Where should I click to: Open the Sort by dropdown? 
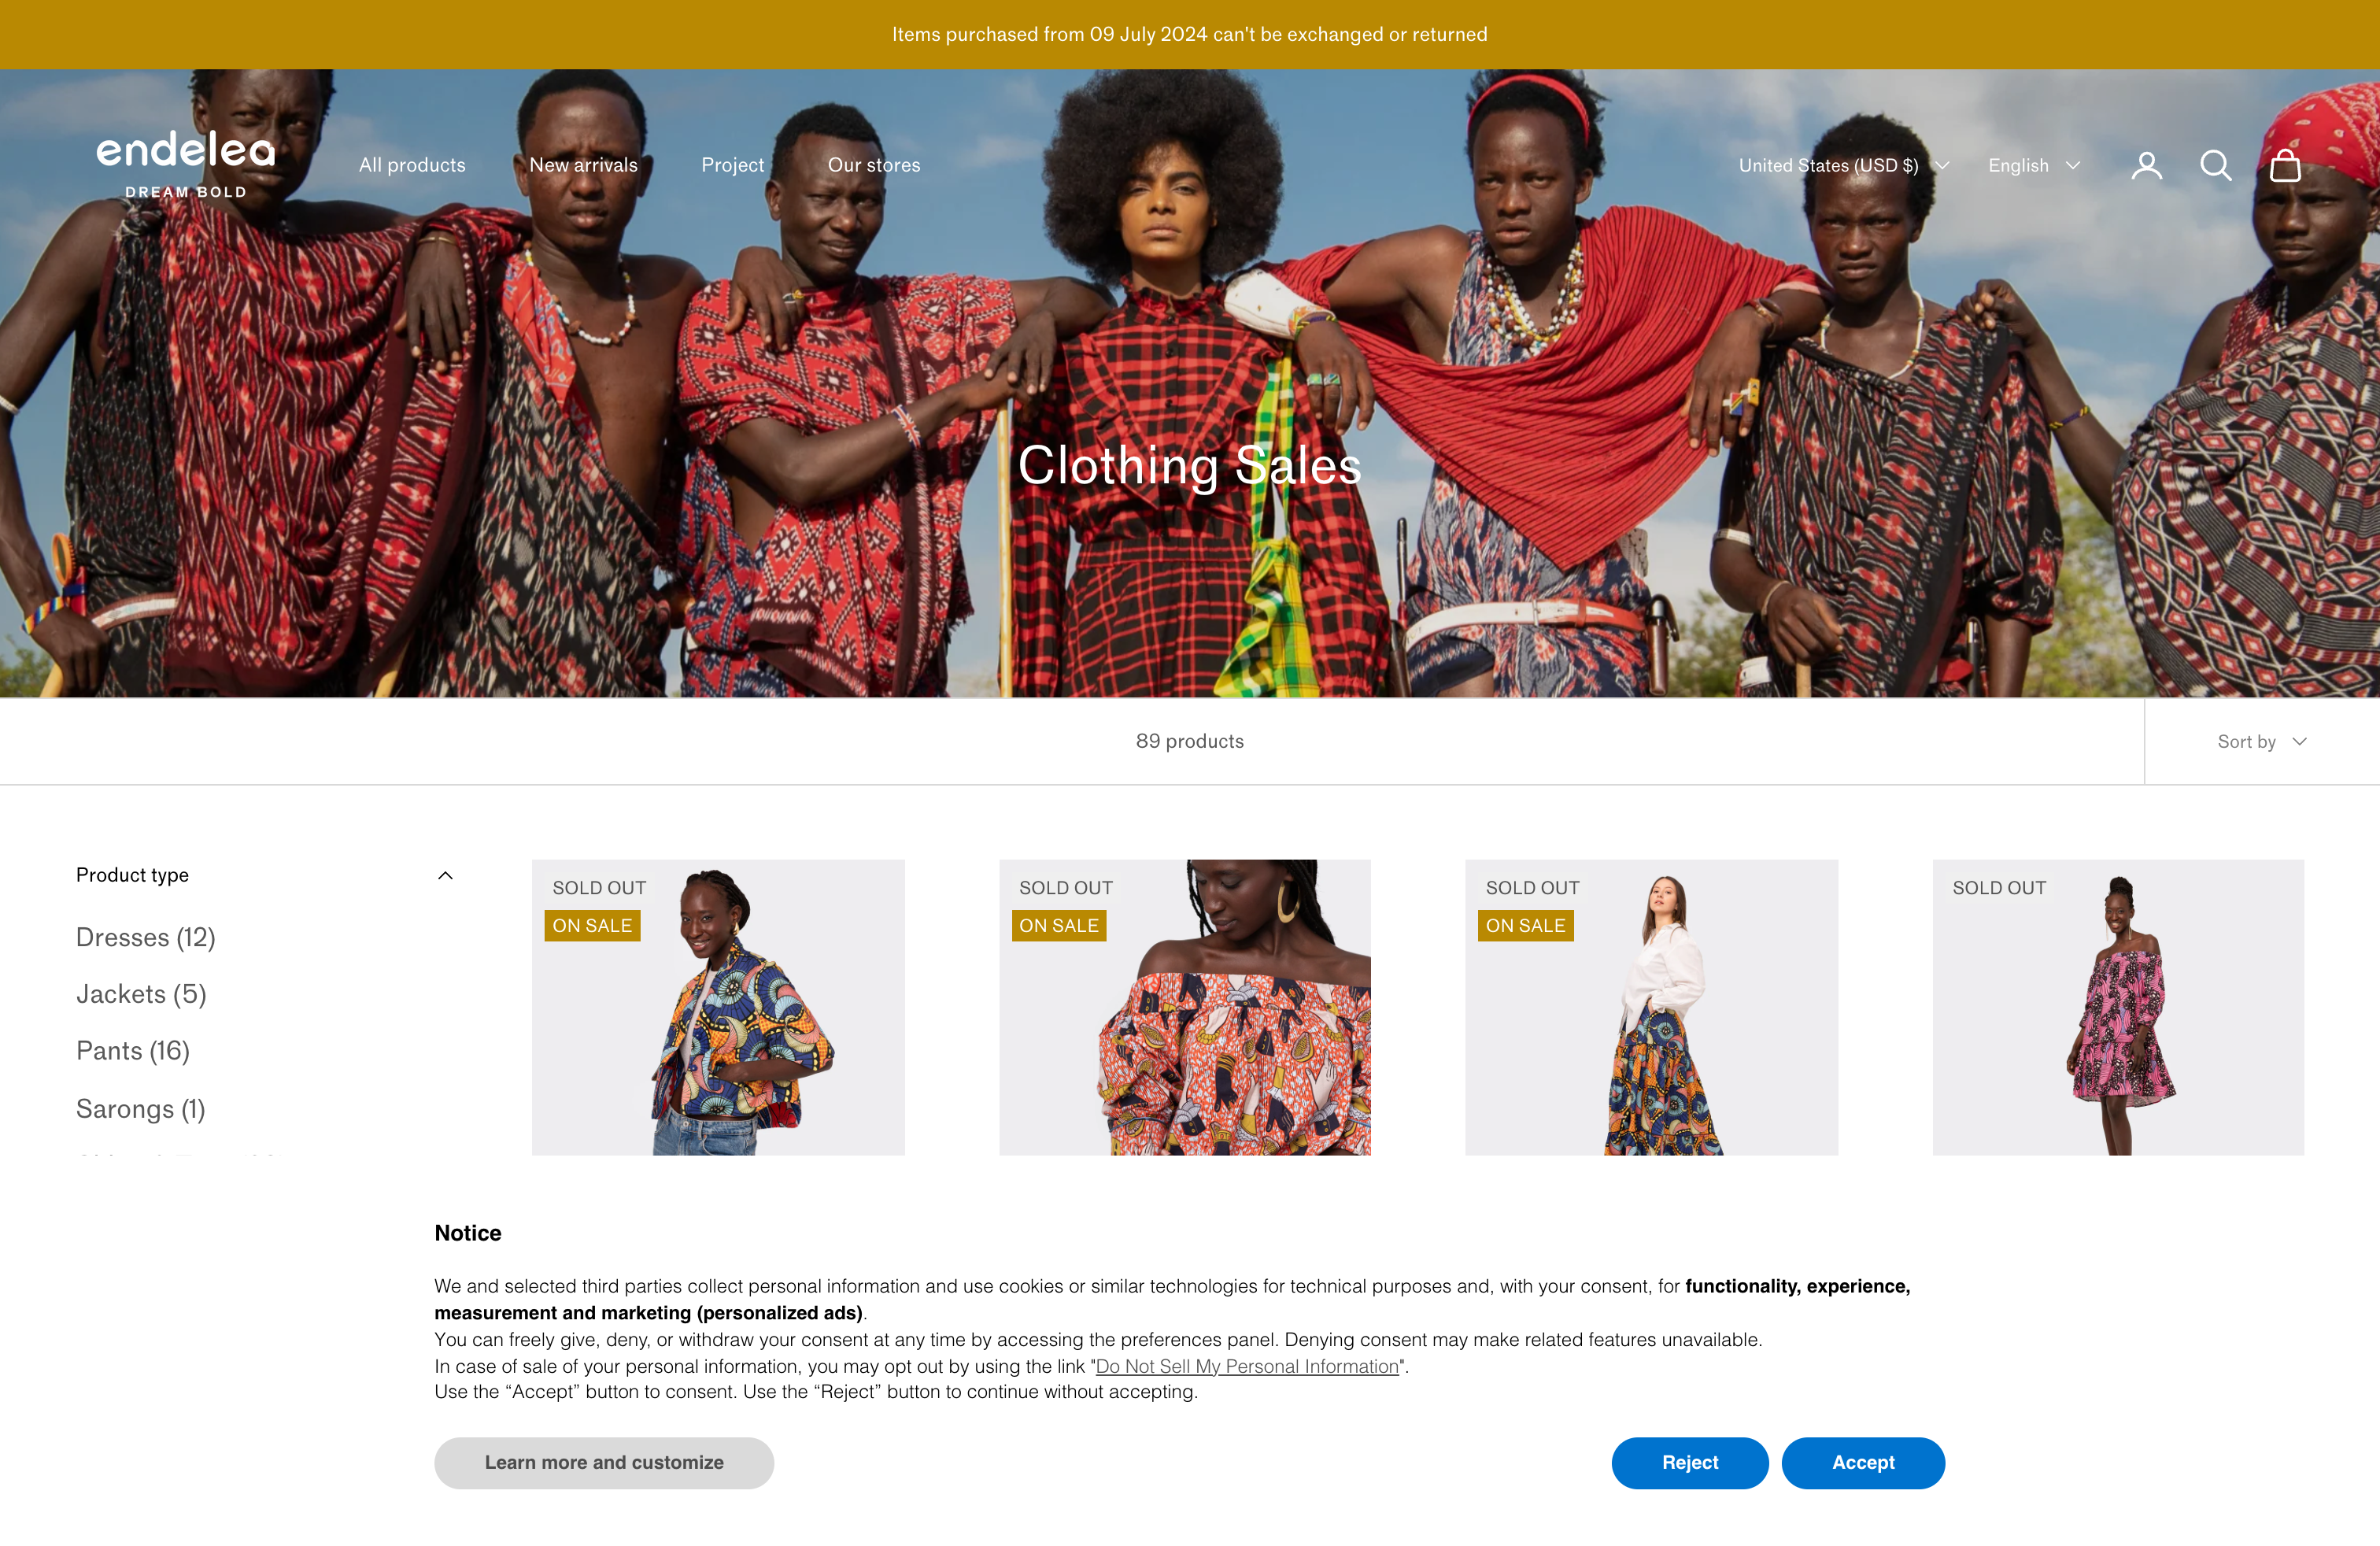[2261, 741]
